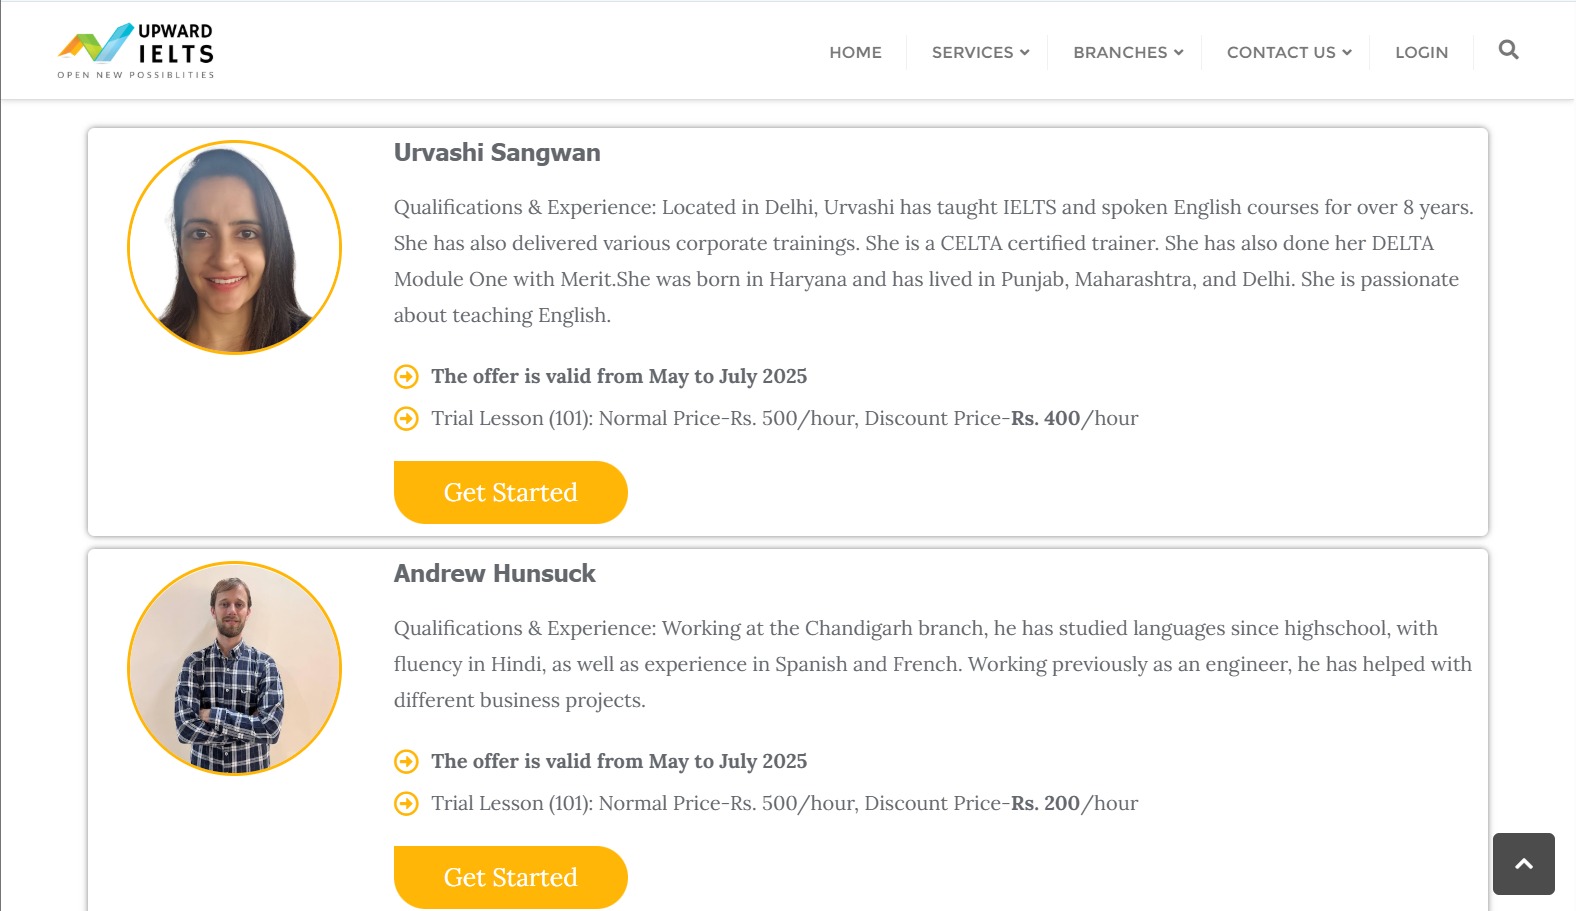The height and width of the screenshot is (911, 1576).
Task: Click Andrew Hunsuck's profile photo
Action: 234,668
